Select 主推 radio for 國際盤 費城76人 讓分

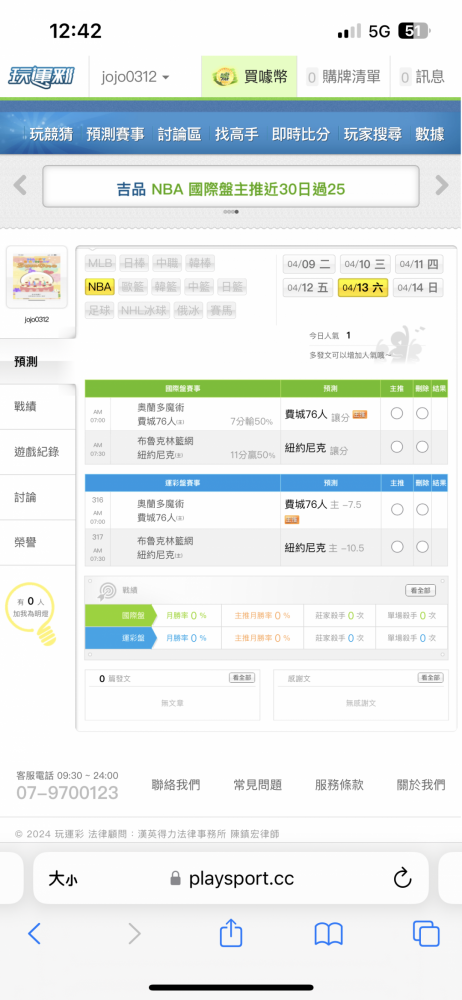397,413
